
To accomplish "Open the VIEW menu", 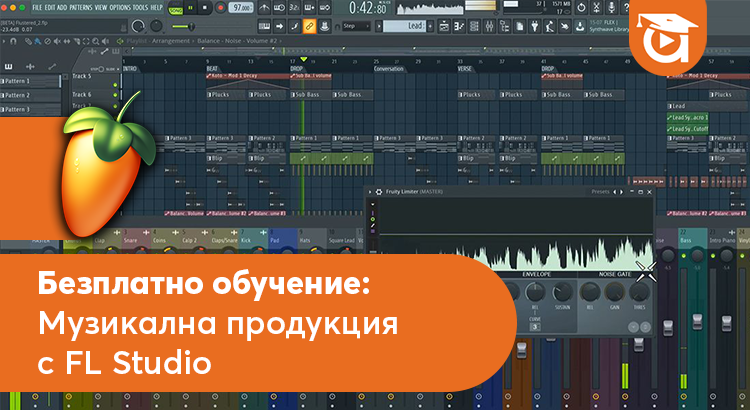I will click(x=101, y=8).
